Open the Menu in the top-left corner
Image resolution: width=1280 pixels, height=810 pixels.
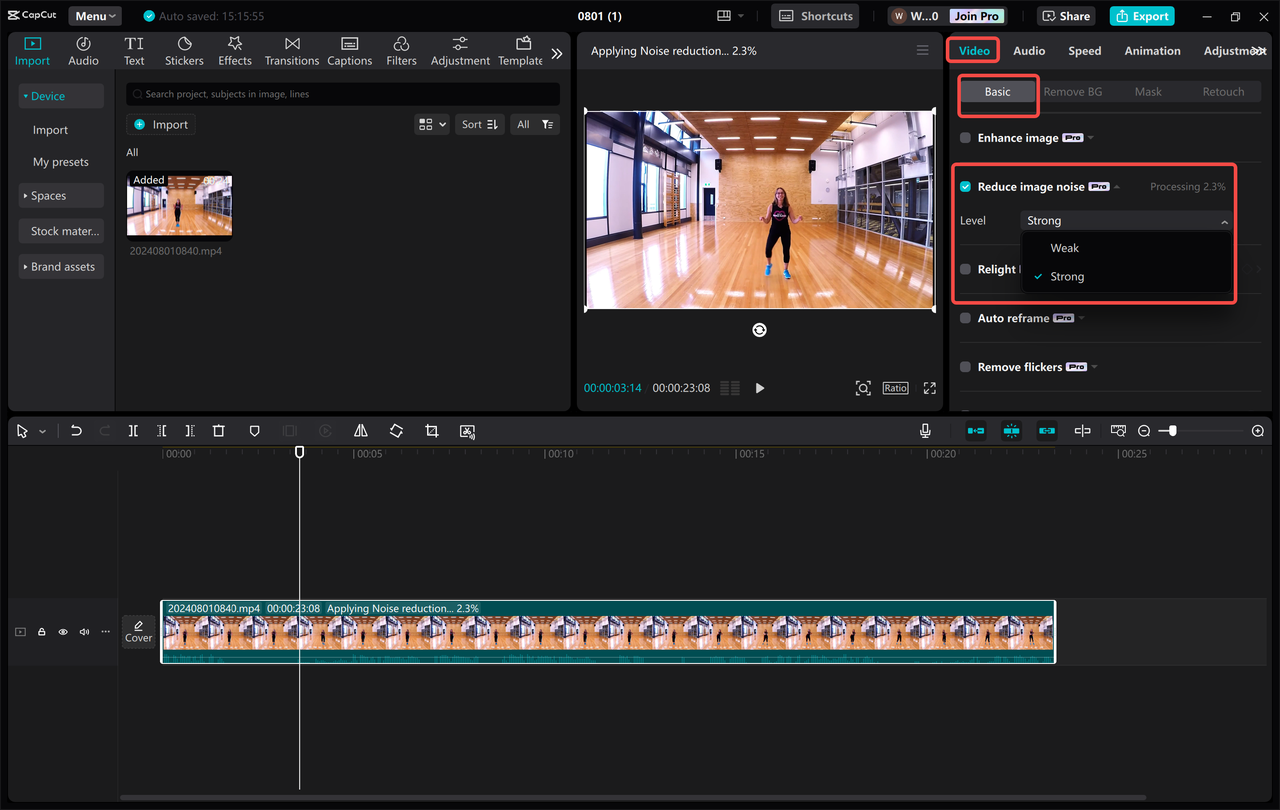[94, 15]
